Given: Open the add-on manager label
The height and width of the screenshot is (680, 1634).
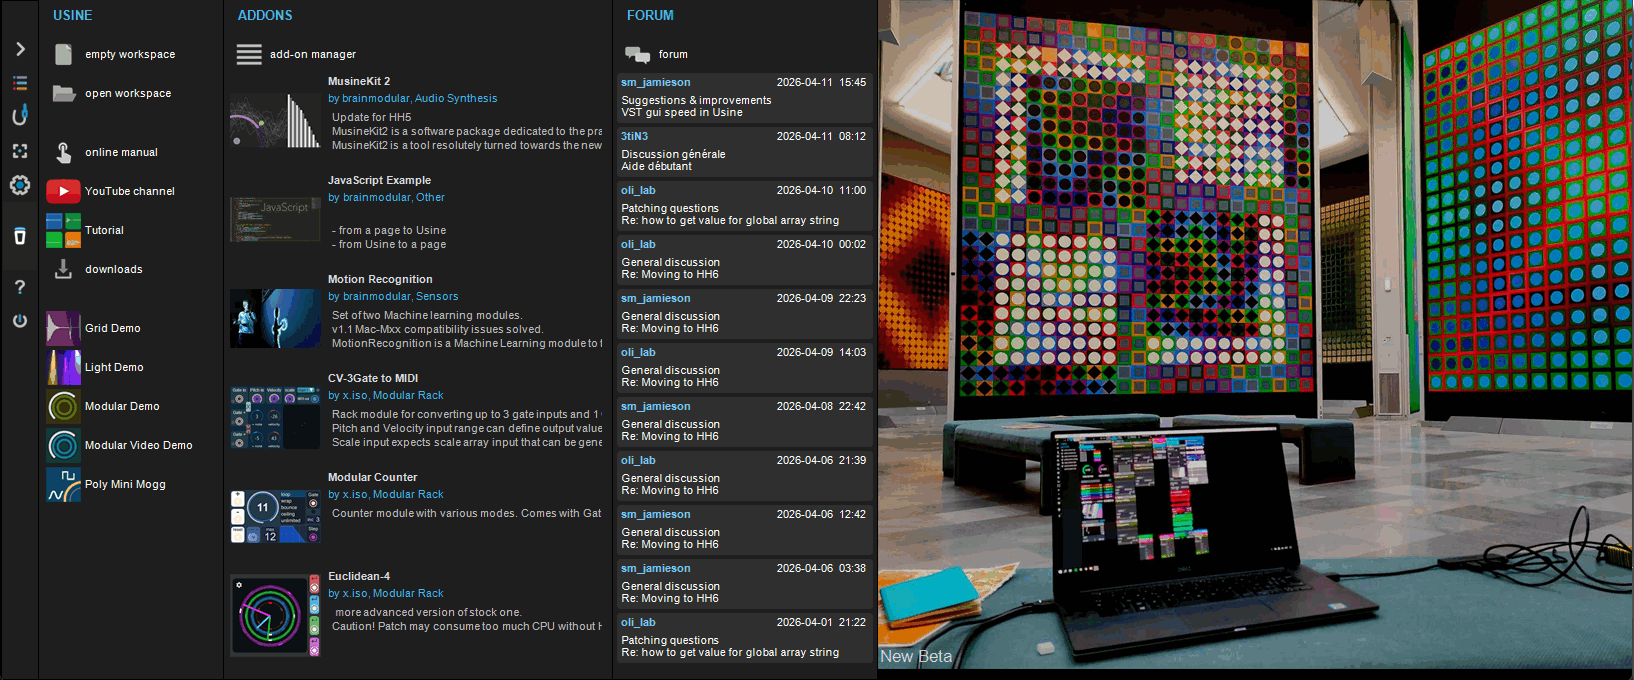Looking at the screenshot, I should pyautogui.click(x=313, y=54).
